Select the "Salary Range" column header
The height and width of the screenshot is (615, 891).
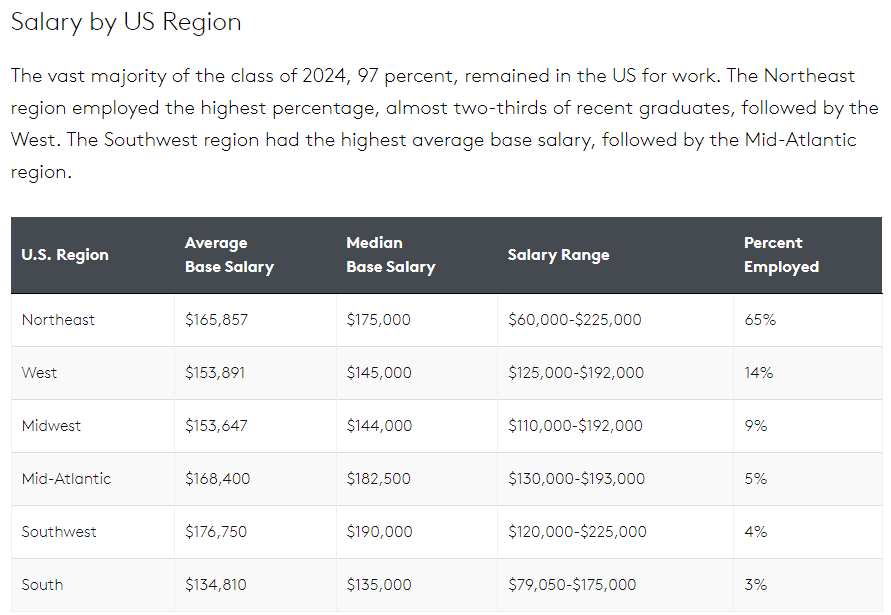558,255
